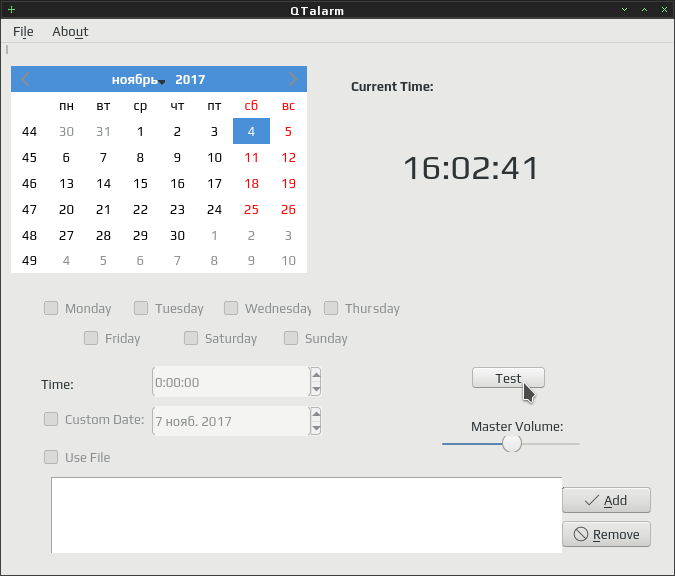The height and width of the screenshot is (576, 675).
Task: Select November 28 in calendar
Action: [103, 235]
